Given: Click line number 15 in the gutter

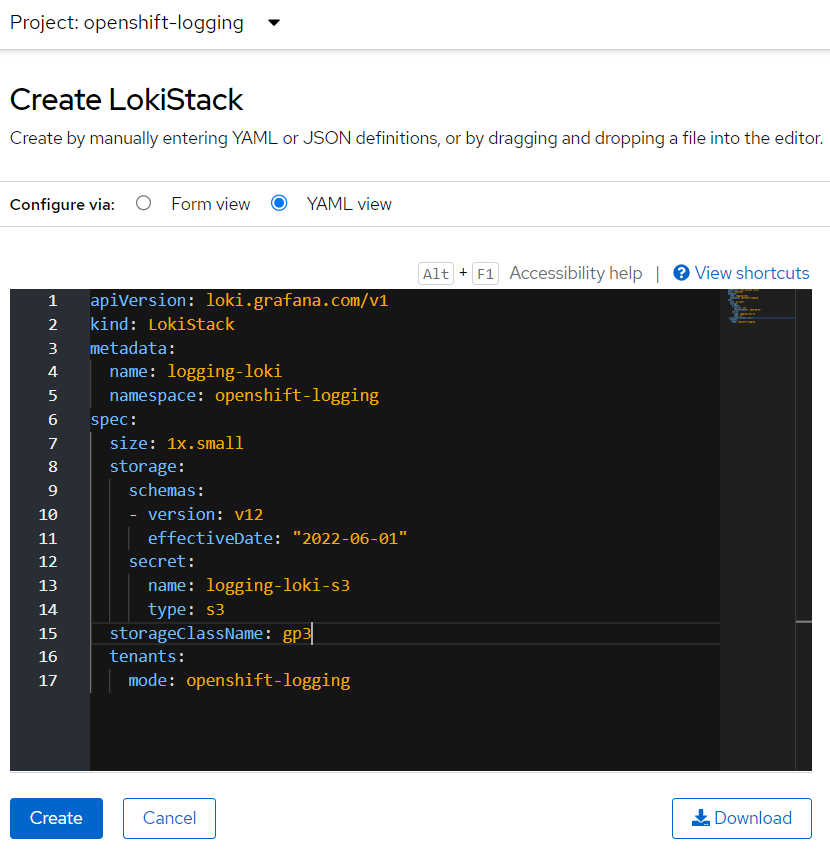Looking at the screenshot, I should (x=48, y=633).
